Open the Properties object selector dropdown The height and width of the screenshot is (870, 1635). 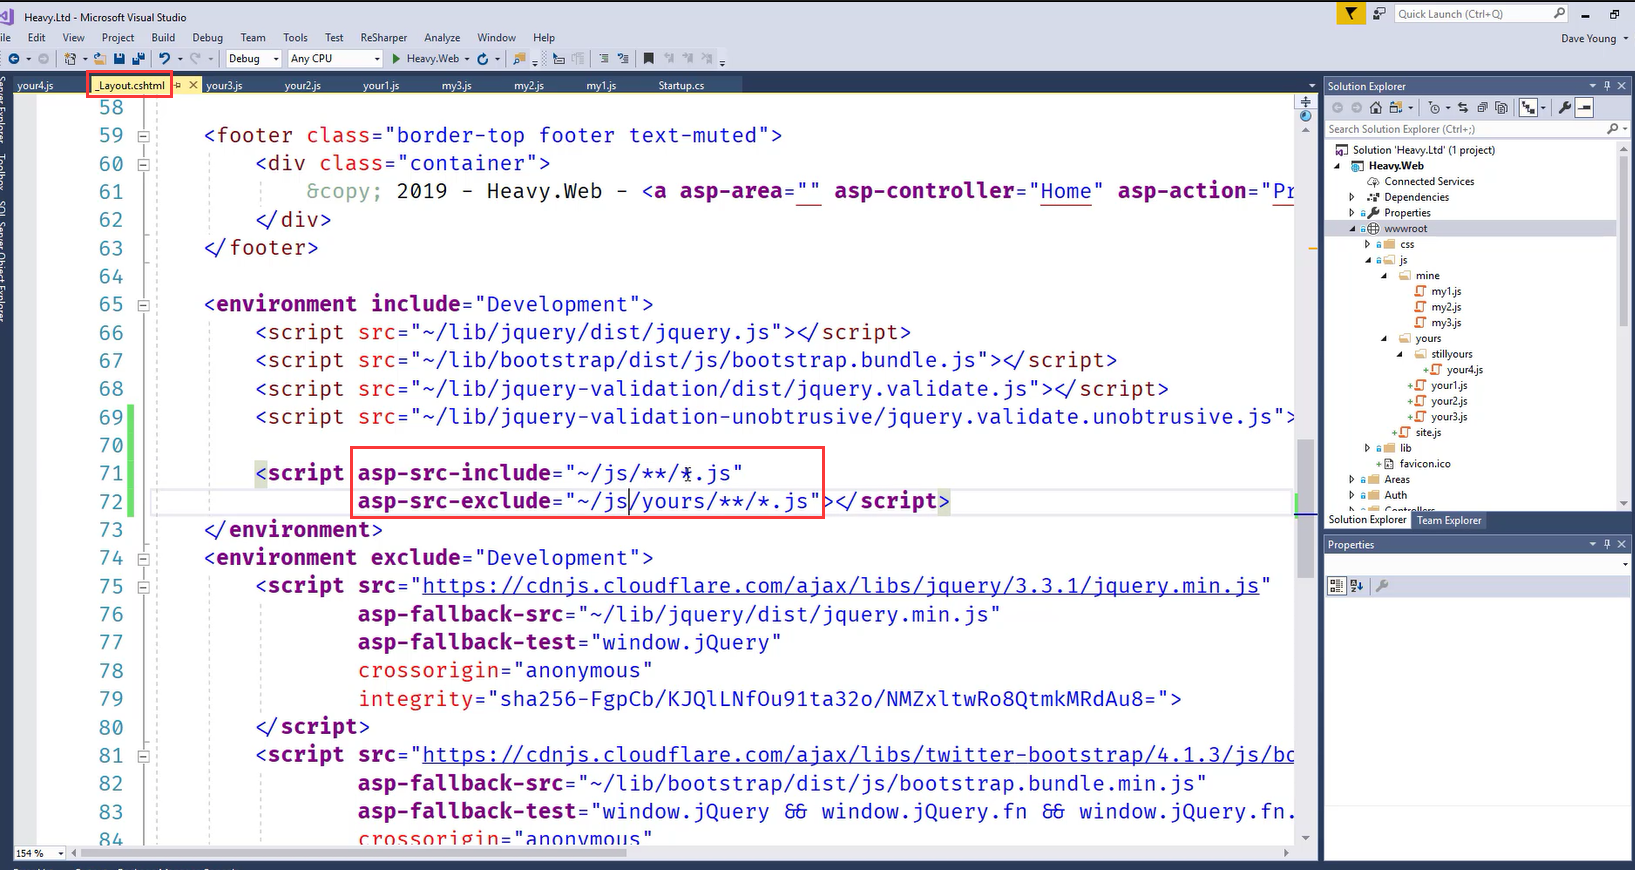1625,565
